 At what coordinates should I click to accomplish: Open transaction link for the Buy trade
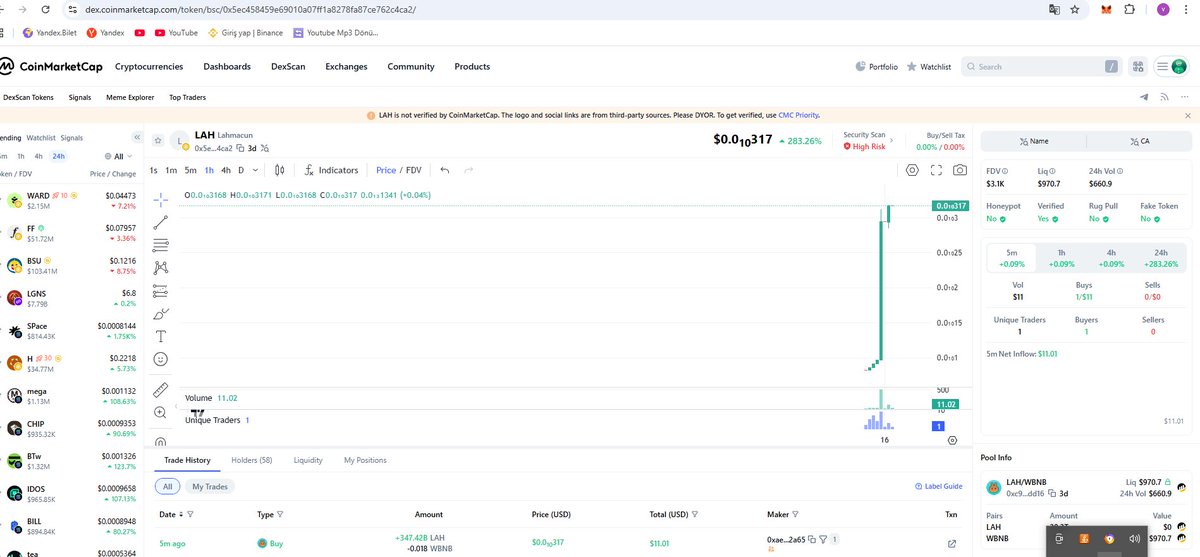(951, 543)
